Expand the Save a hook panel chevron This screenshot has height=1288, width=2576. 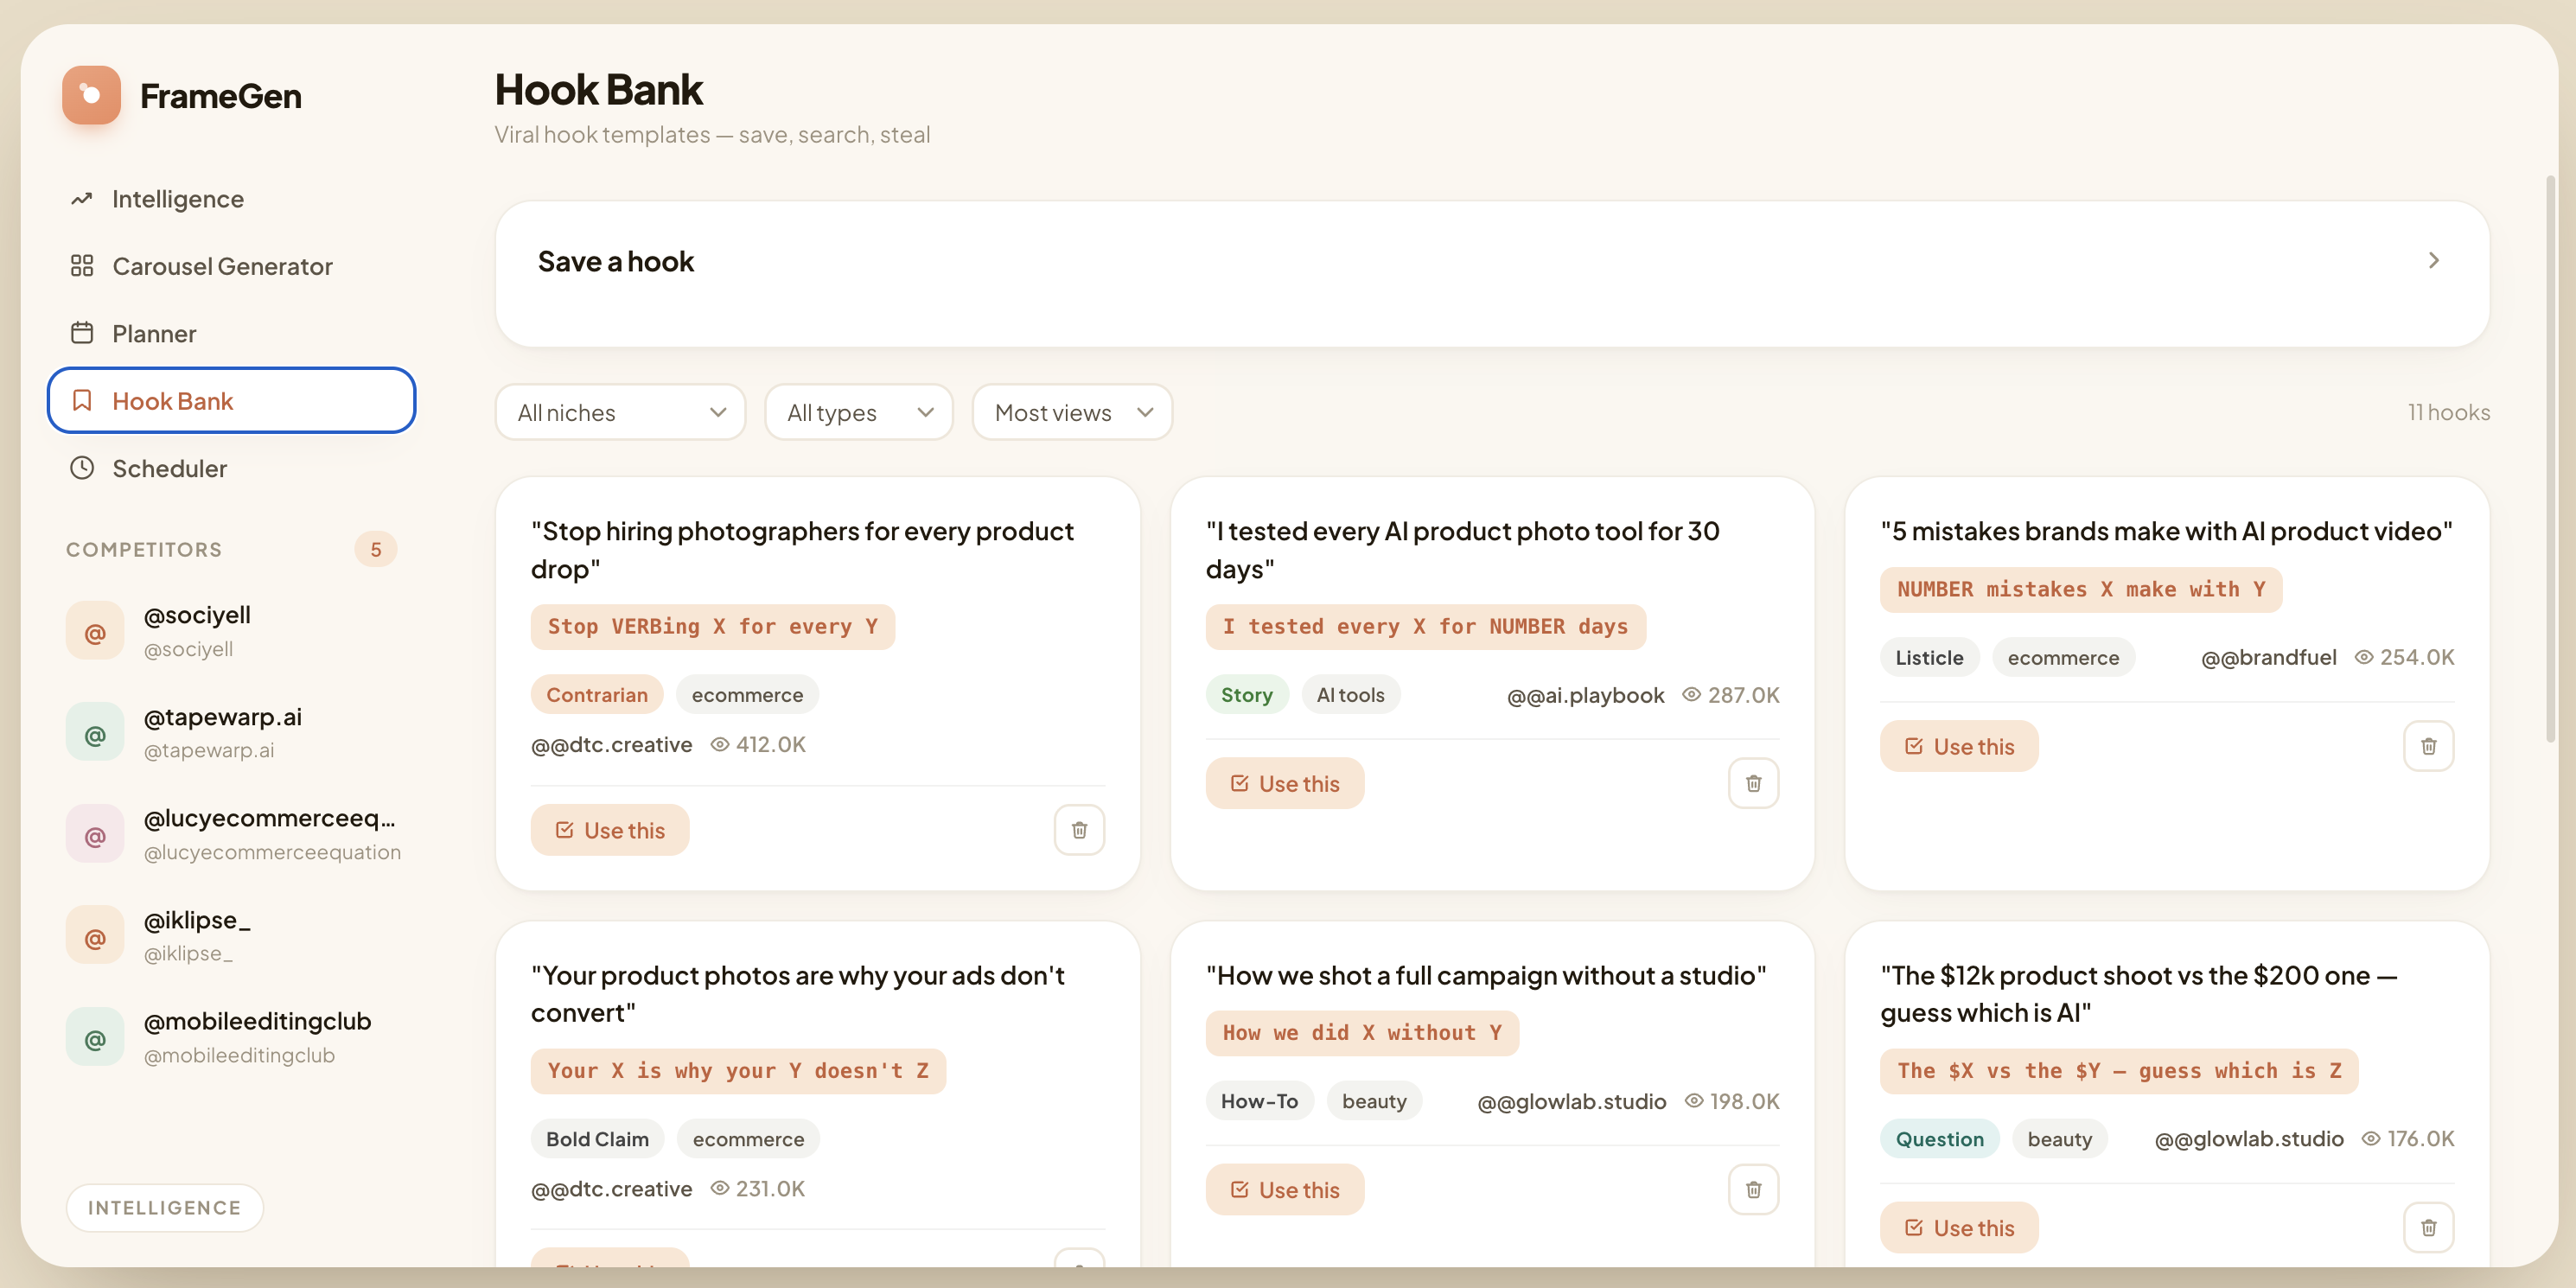[x=2433, y=261]
